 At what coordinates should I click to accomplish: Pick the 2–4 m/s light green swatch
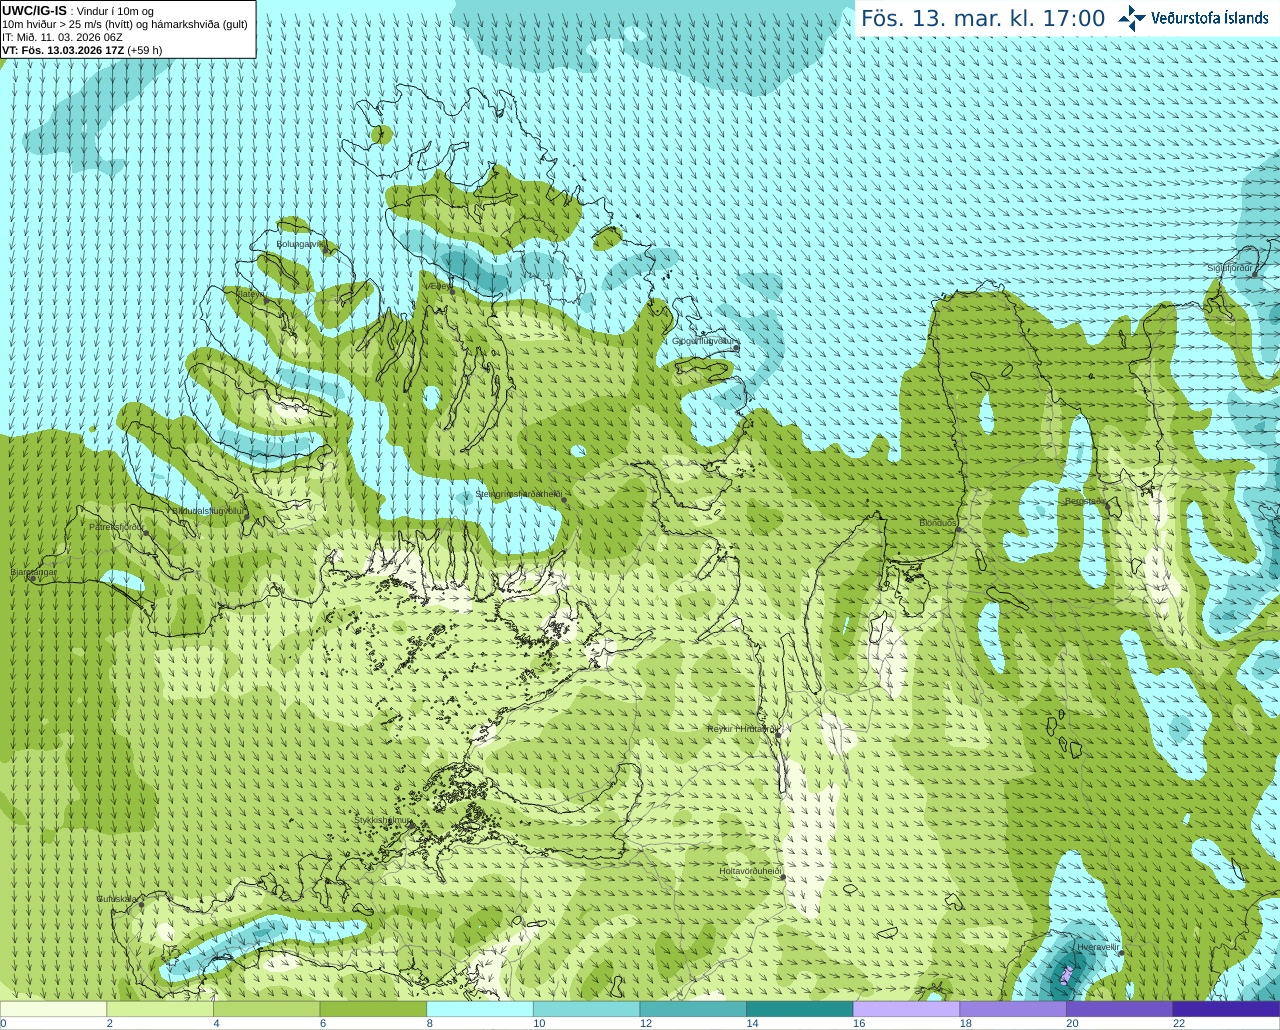pos(160,1009)
